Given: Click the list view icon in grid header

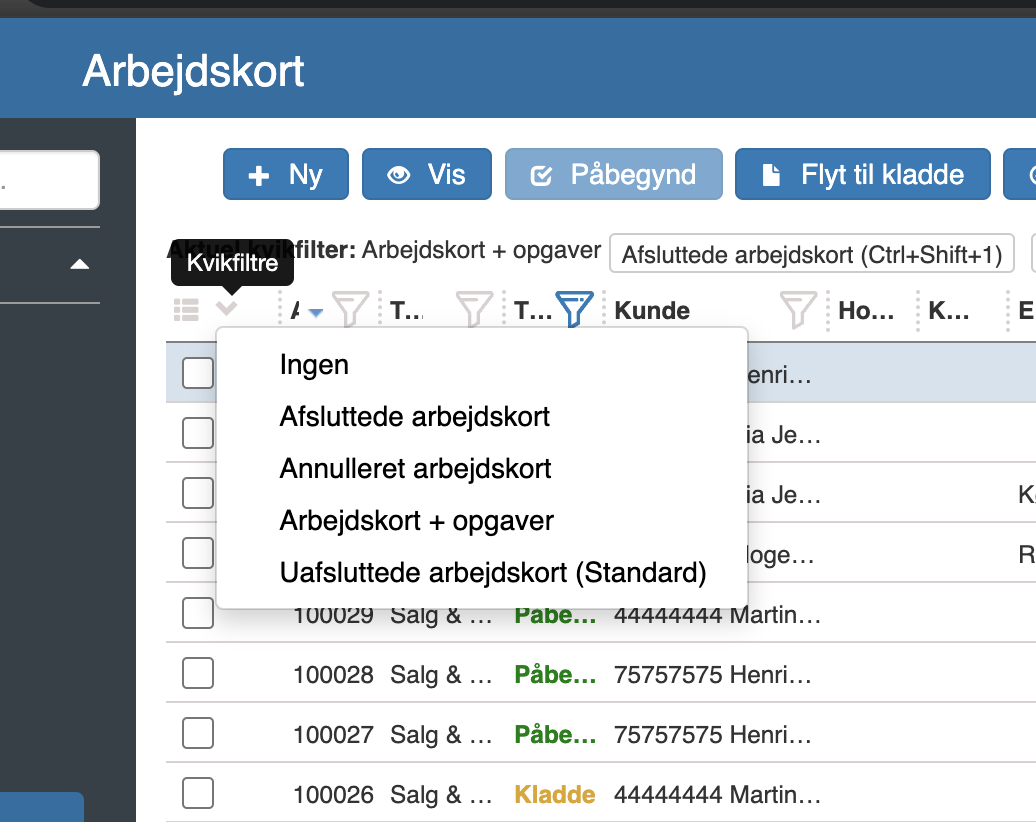Looking at the screenshot, I should pyautogui.click(x=186, y=309).
